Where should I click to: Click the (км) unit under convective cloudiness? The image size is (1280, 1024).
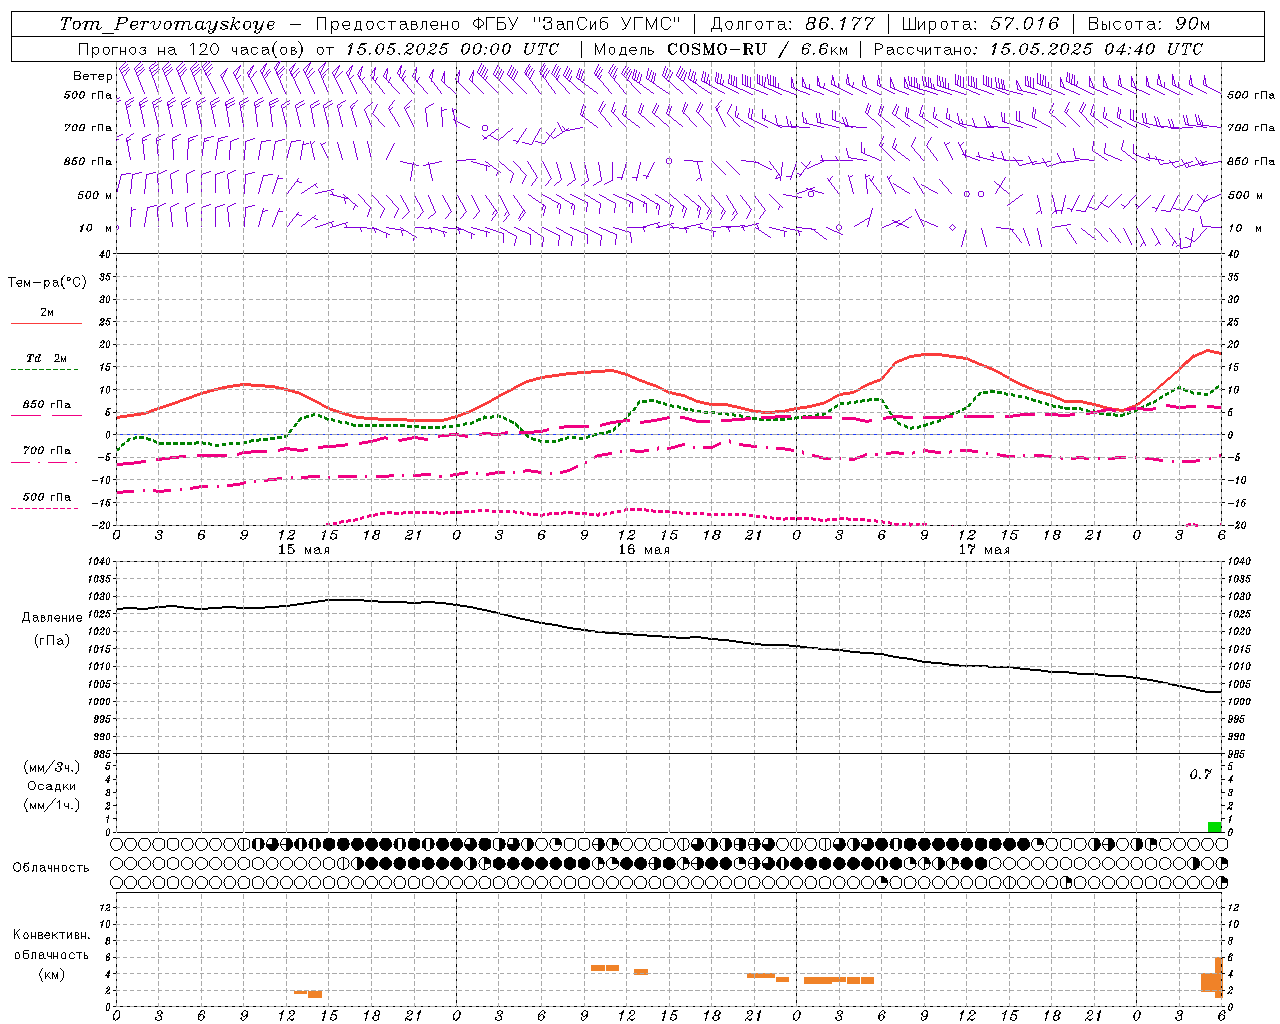click(x=52, y=974)
